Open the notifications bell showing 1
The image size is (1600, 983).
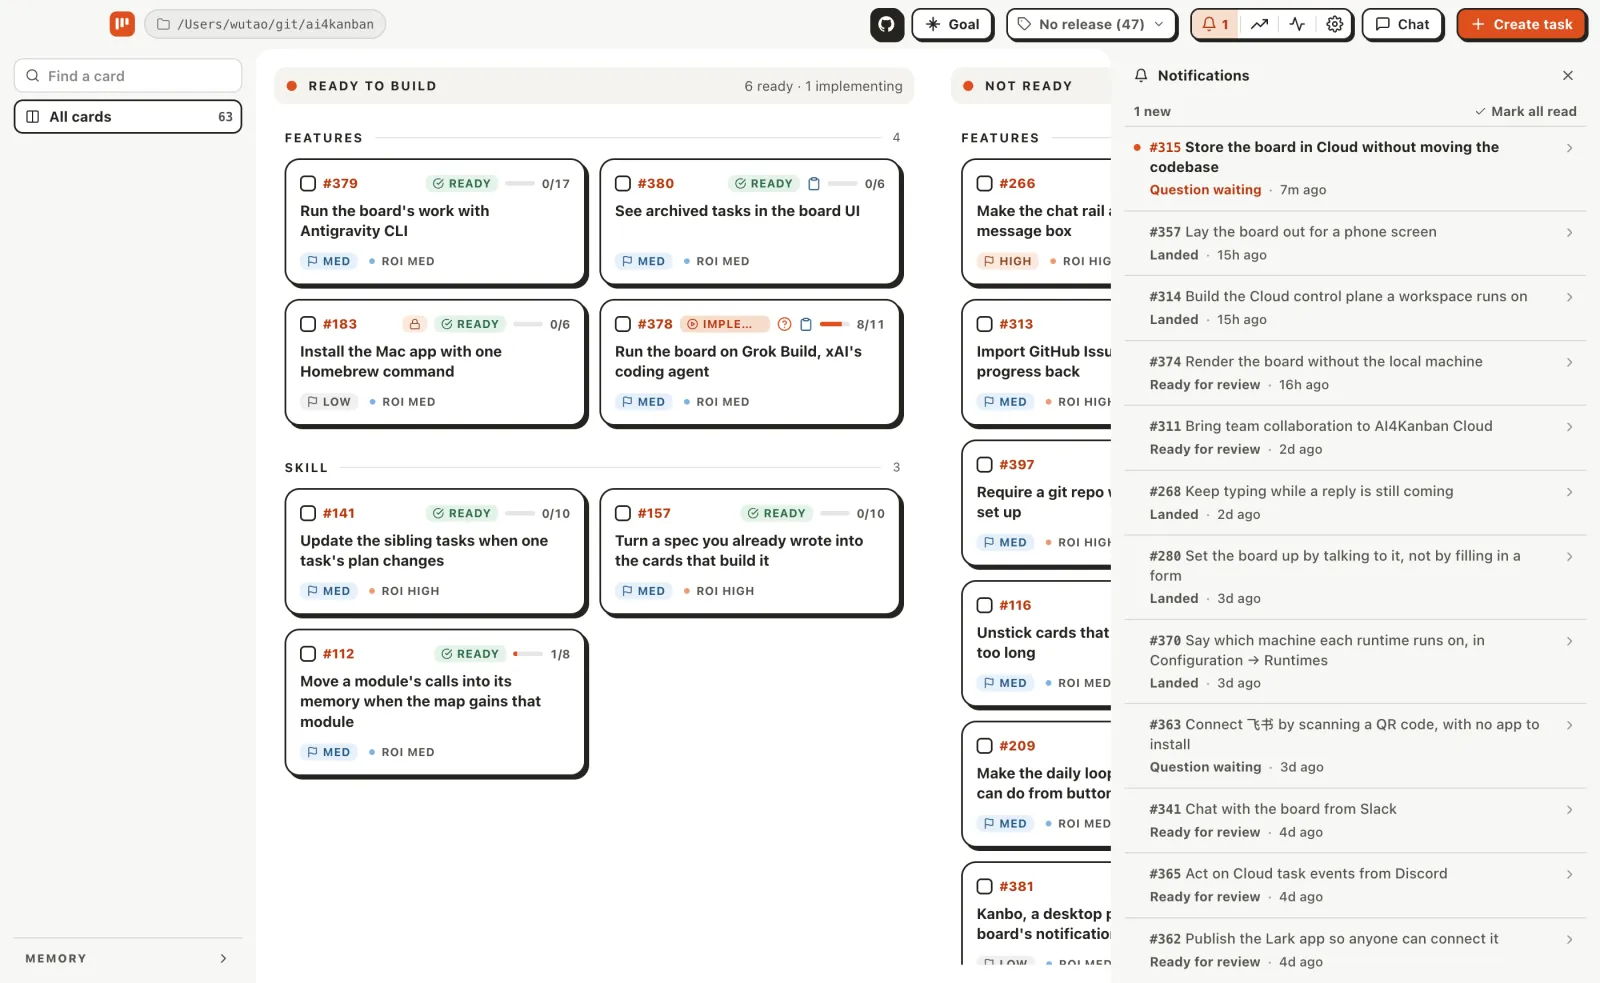click(1215, 24)
